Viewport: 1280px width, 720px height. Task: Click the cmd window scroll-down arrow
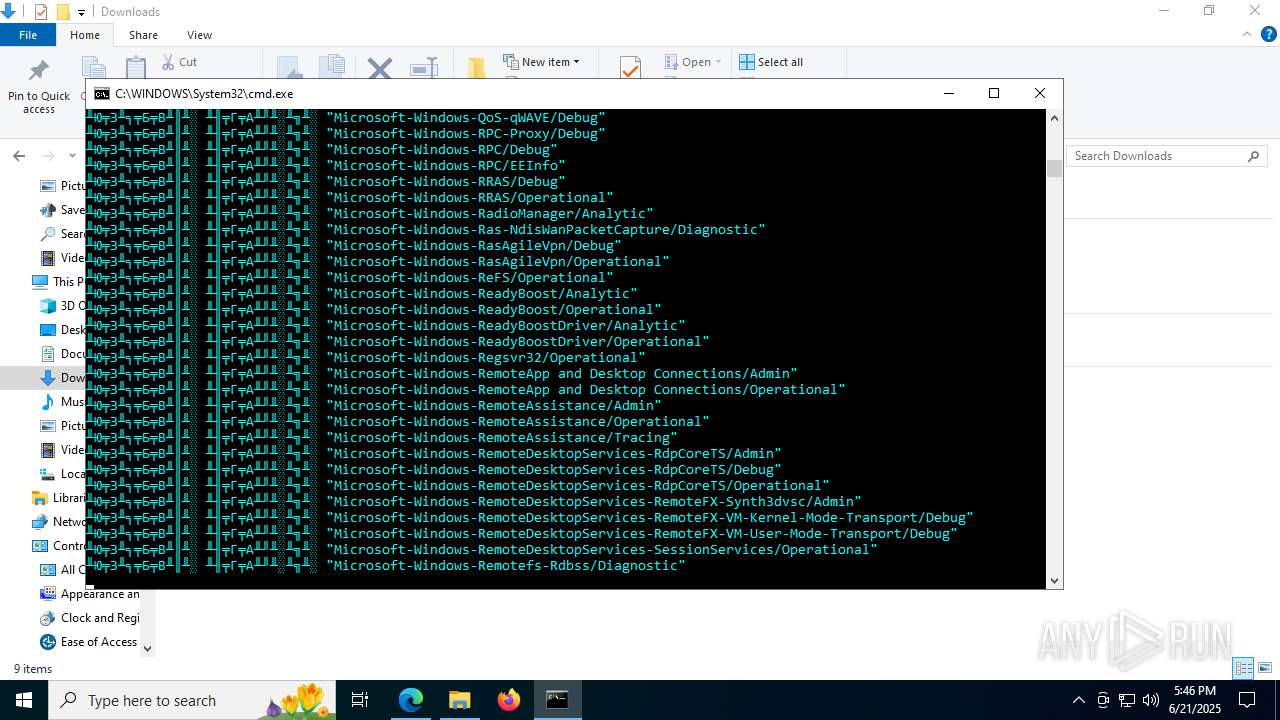(1054, 580)
